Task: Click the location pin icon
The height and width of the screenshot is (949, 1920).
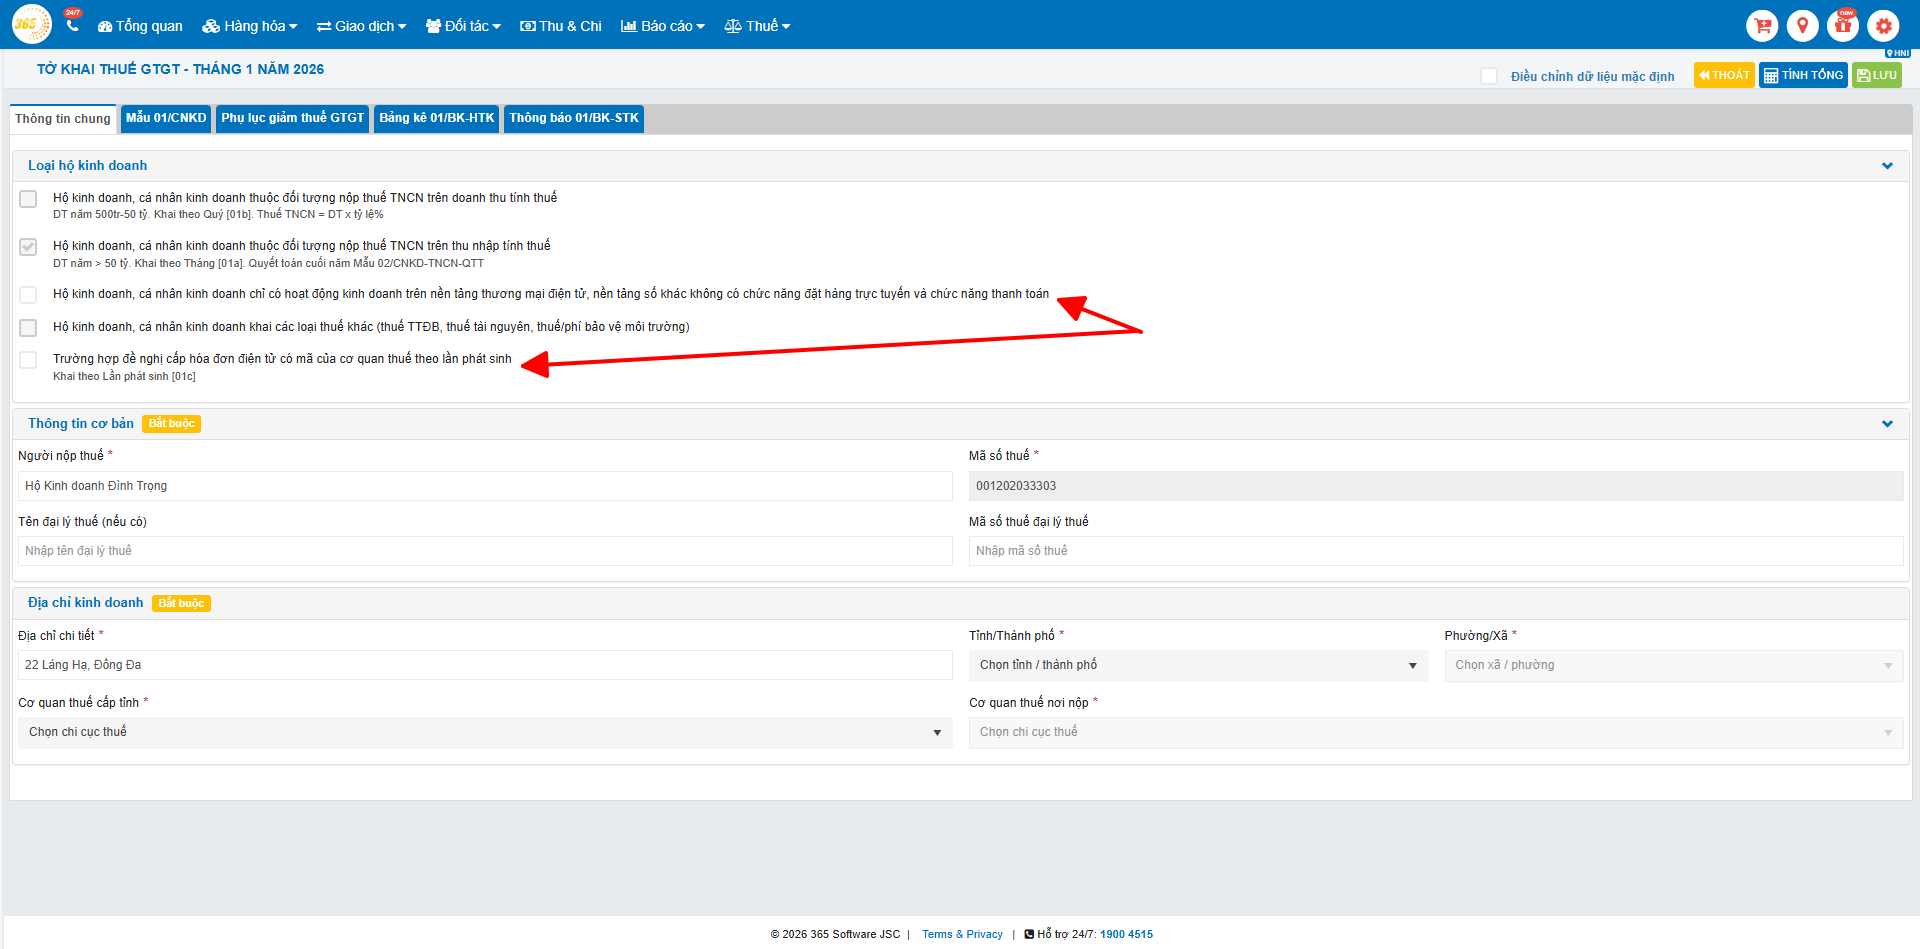Action: (x=1802, y=25)
